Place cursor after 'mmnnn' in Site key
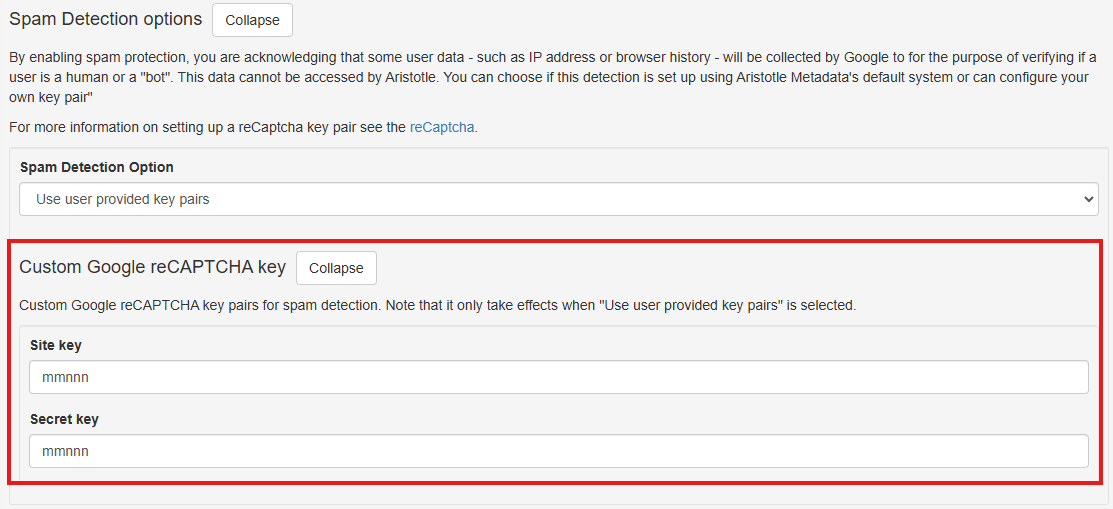 coord(91,377)
